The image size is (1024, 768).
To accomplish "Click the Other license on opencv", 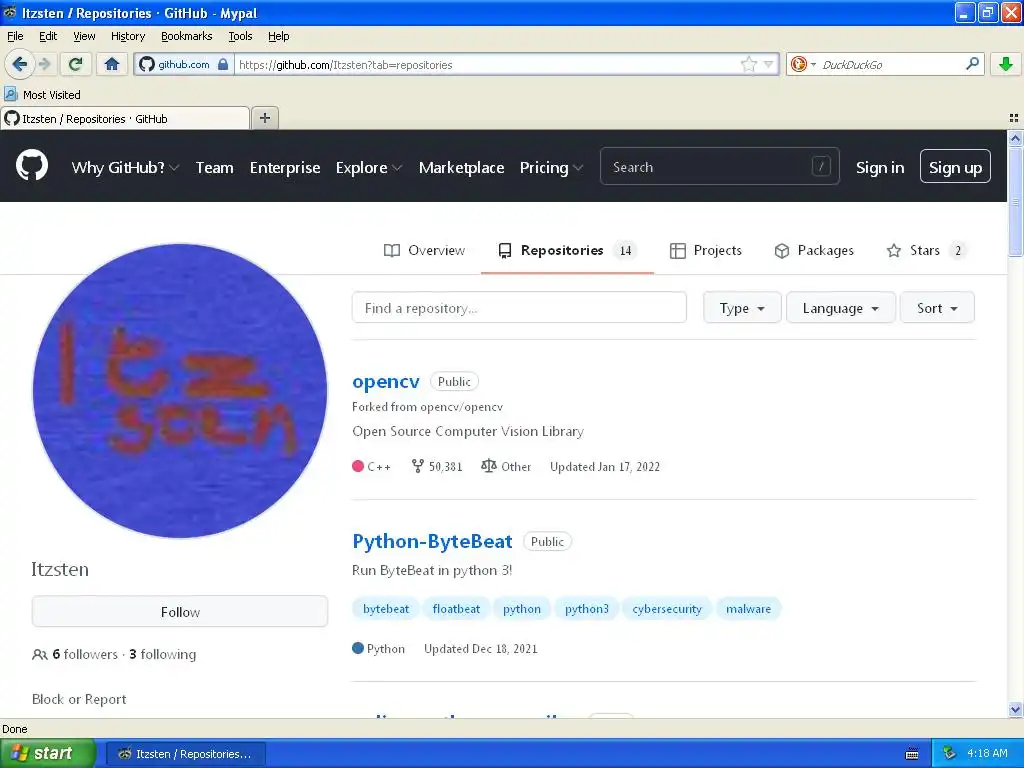I will coord(506,466).
